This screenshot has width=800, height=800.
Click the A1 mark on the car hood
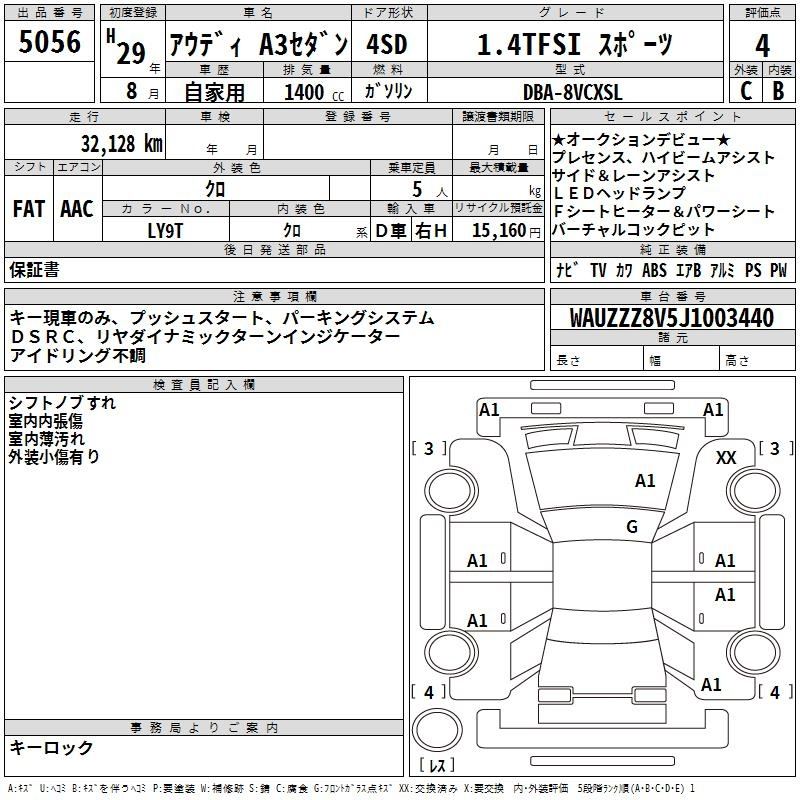[x=645, y=481]
